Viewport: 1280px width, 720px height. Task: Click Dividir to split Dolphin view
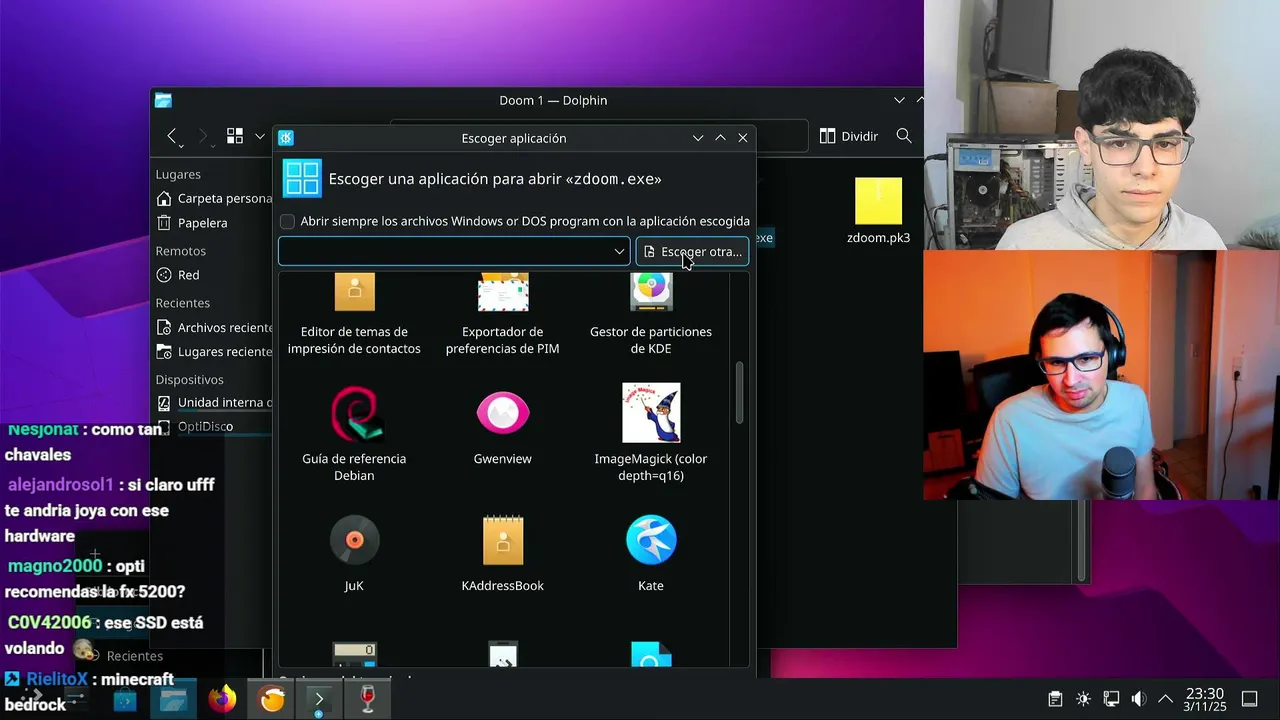(849, 136)
